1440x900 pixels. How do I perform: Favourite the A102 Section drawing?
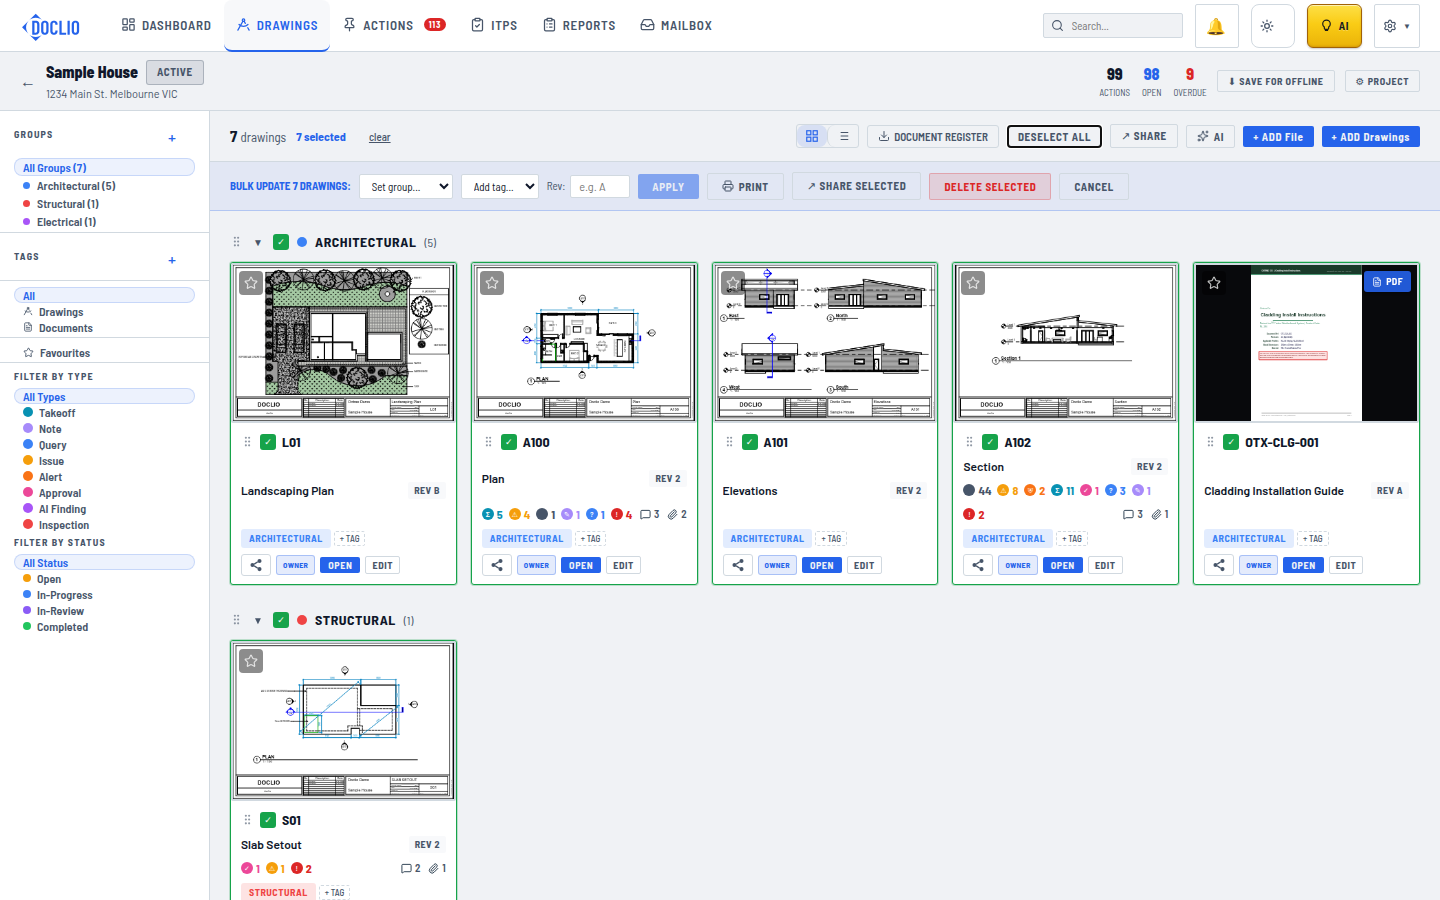tap(973, 283)
